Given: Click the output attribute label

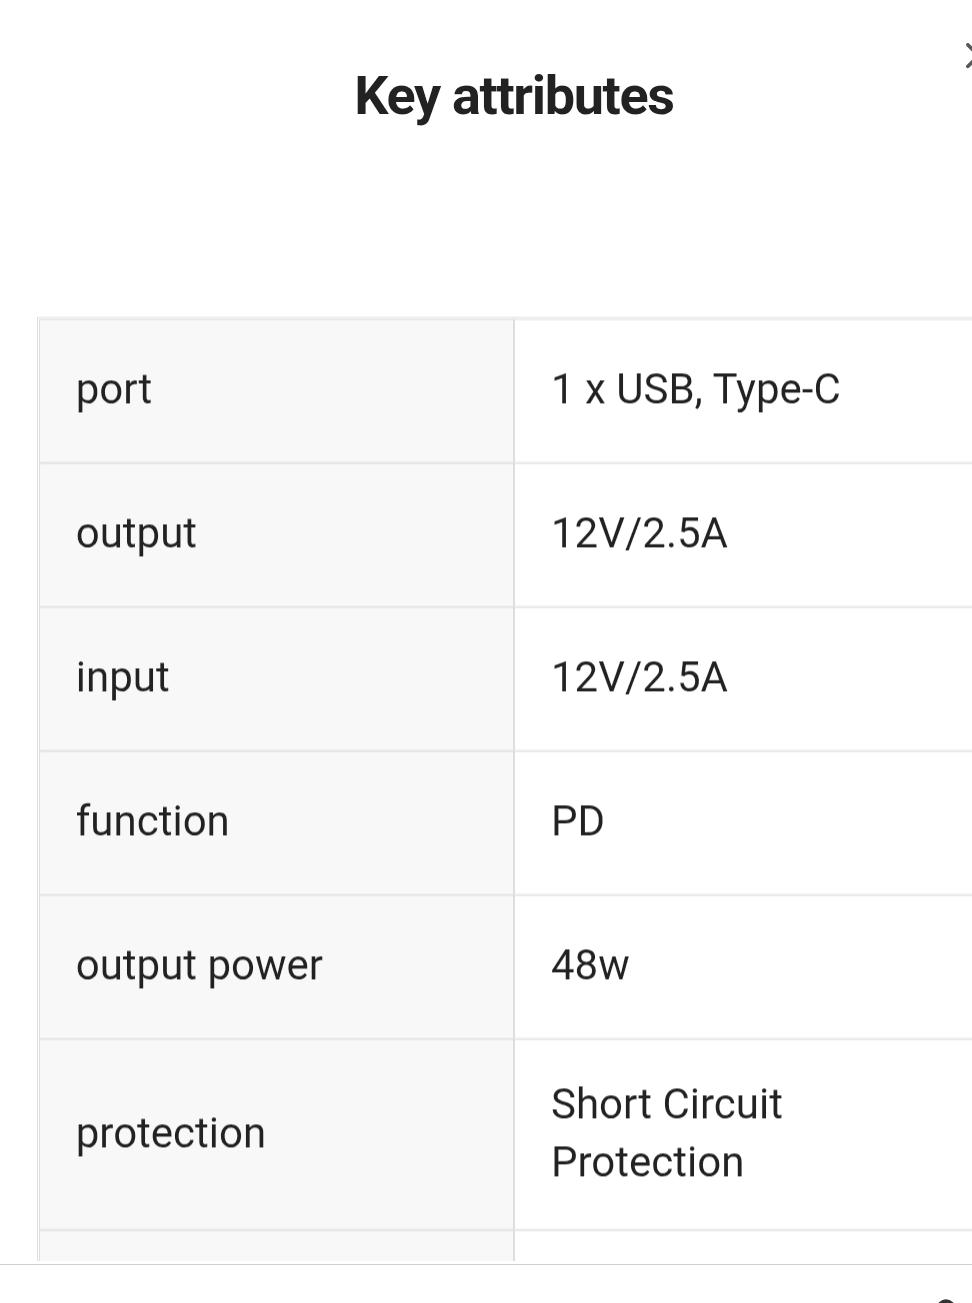Looking at the screenshot, I should point(136,533).
